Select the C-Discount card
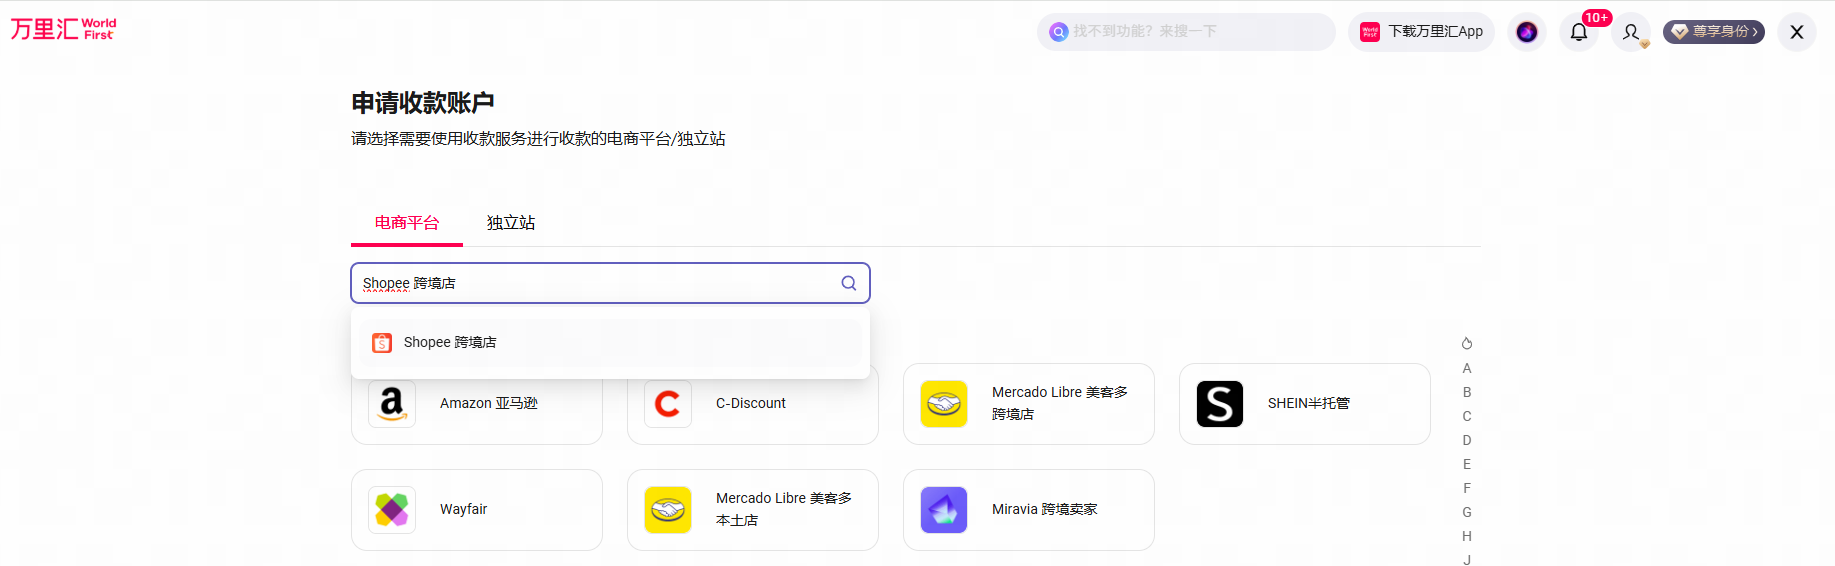Image resolution: width=1835 pixels, height=566 pixels. coord(753,404)
